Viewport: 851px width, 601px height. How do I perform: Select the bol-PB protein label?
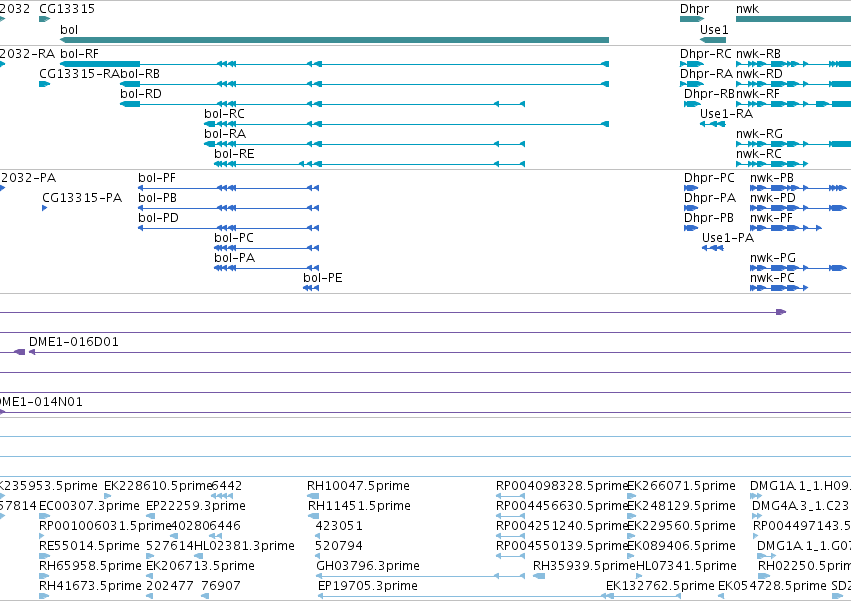pyautogui.click(x=157, y=198)
